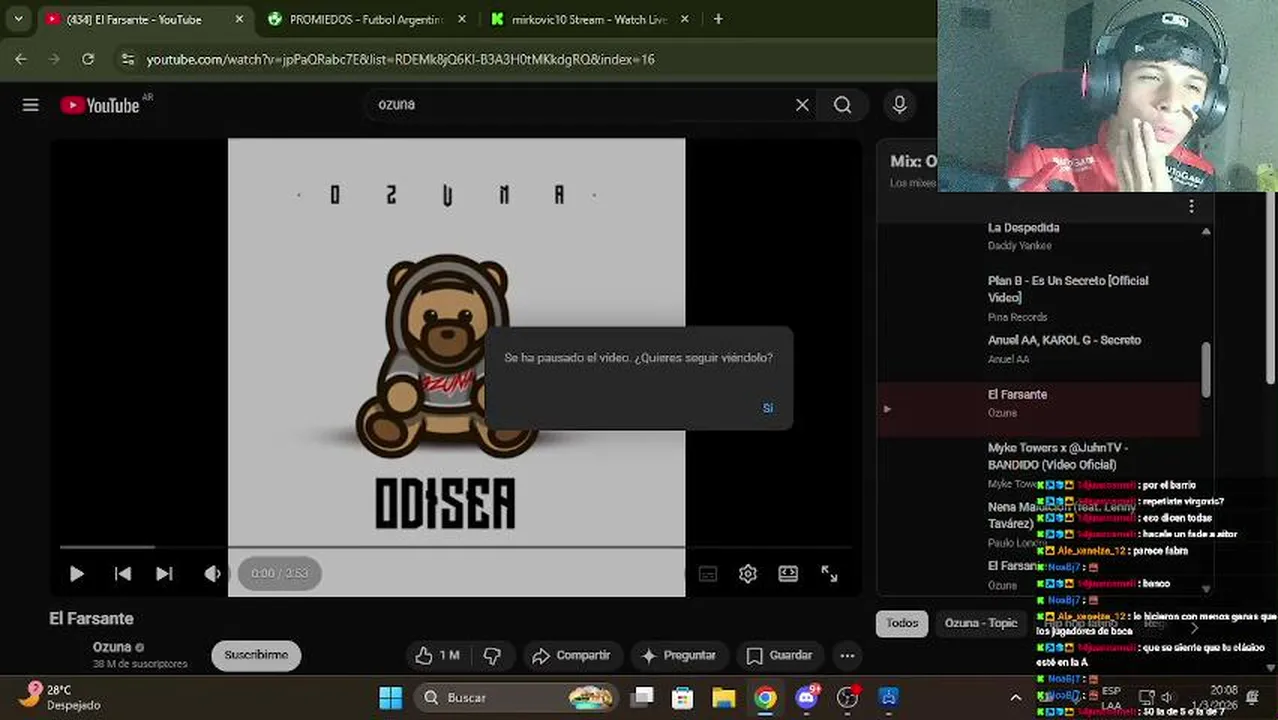Screen dimensions: 1278x720
Task: Click the video progress bar
Action: click(x=455, y=547)
